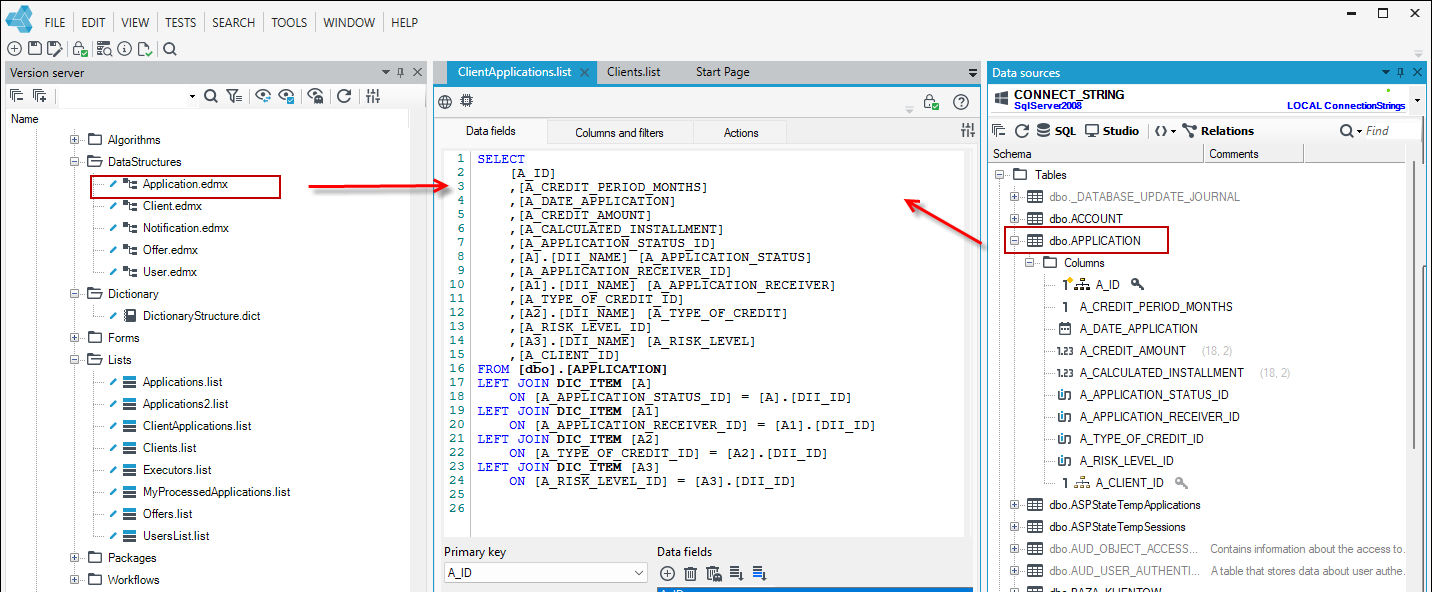Toggle the eye icon with blue checkbox

[287, 96]
